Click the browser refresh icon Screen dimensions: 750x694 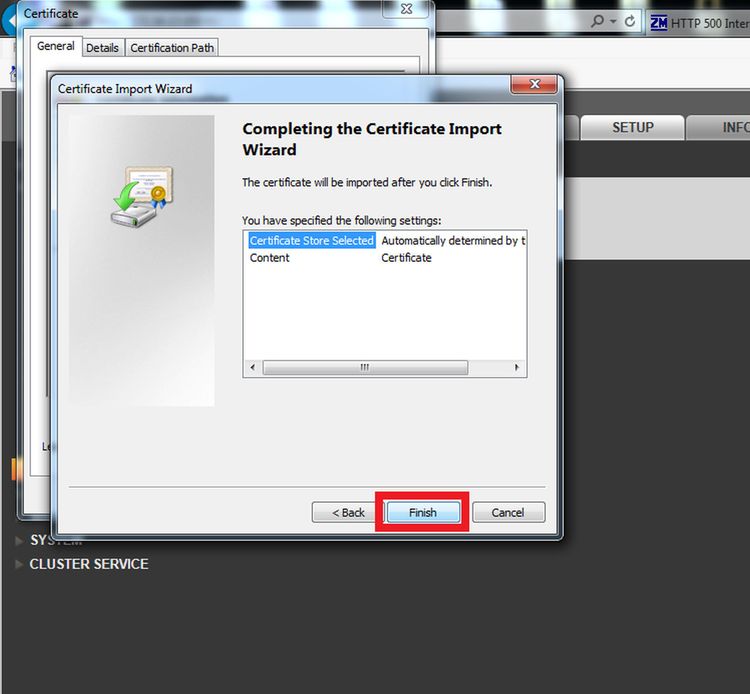pos(630,21)
